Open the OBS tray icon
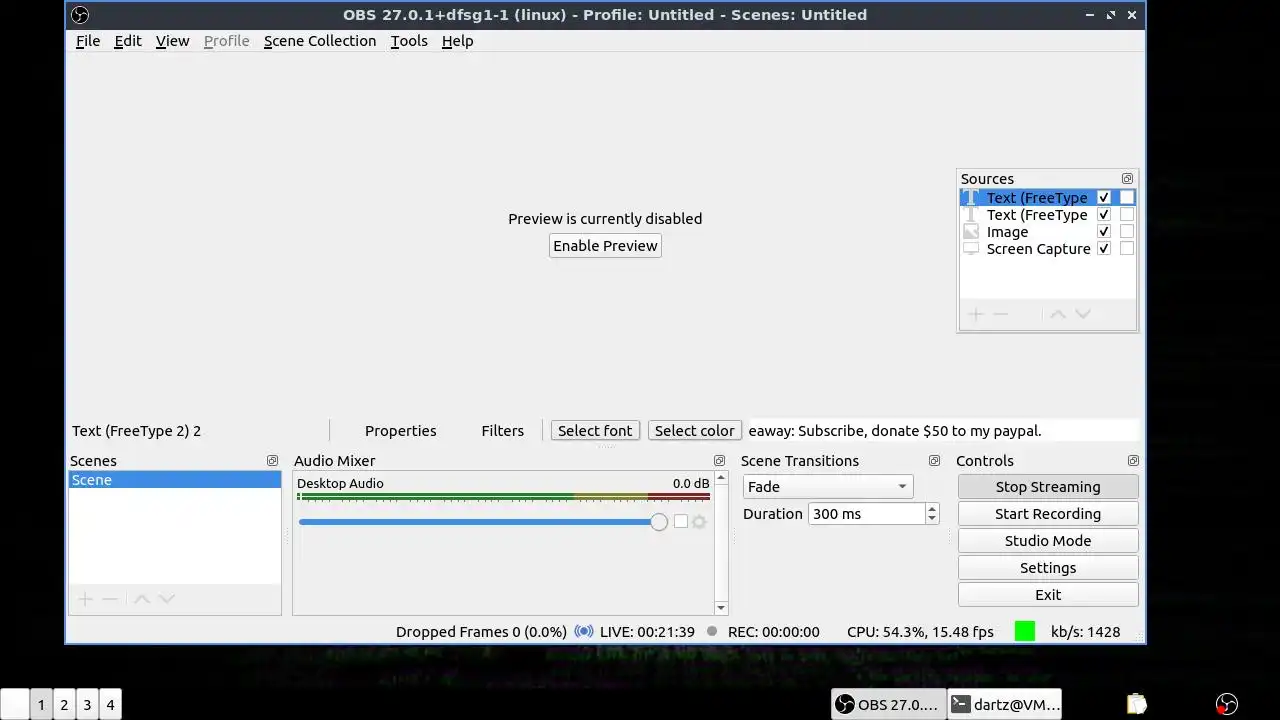 (1226, 704)
